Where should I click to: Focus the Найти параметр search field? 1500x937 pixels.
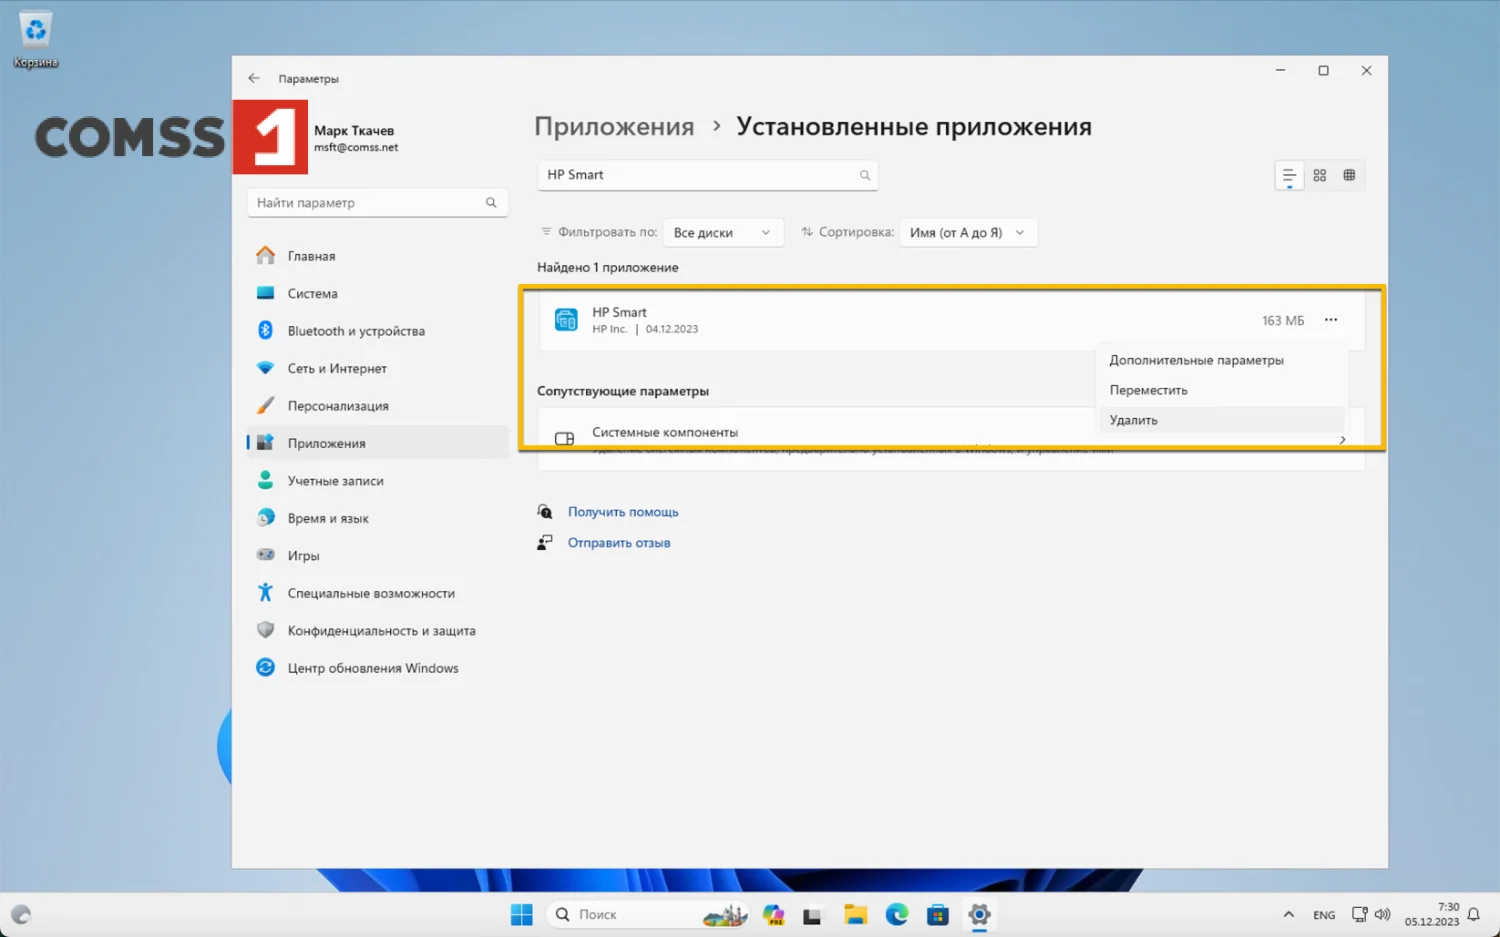(x=377, y=202)
